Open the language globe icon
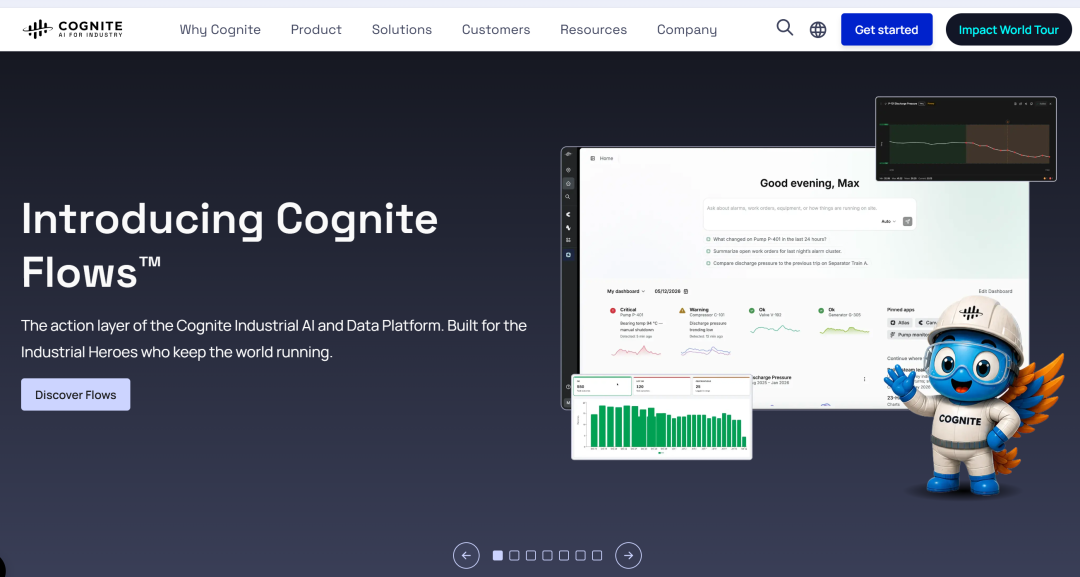This screenshot has height=577, width=1080. pos(818,30)
